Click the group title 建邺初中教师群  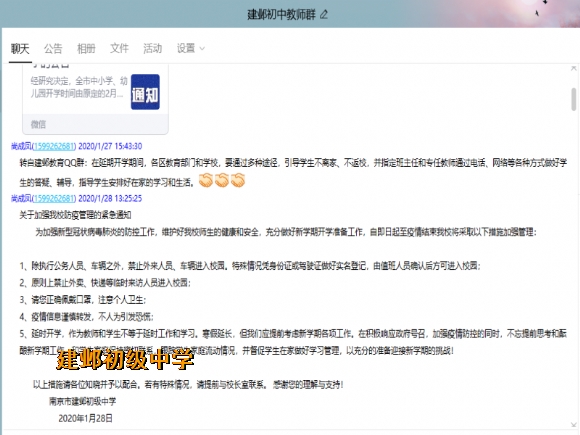click(x=281, y=15)
